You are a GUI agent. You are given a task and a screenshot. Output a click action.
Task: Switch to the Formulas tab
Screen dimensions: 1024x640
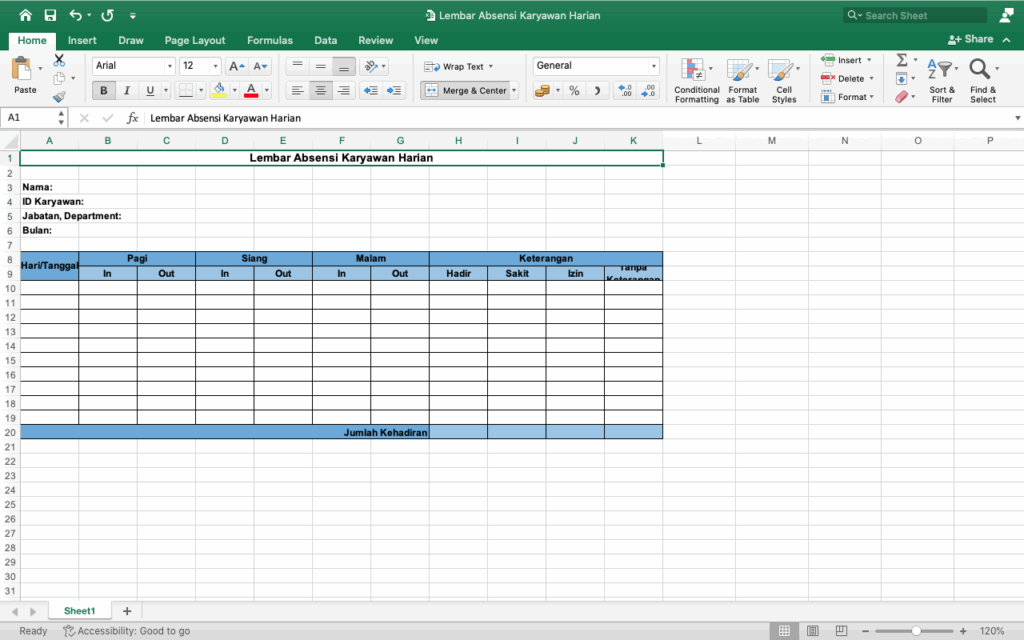tap(270, 40)
